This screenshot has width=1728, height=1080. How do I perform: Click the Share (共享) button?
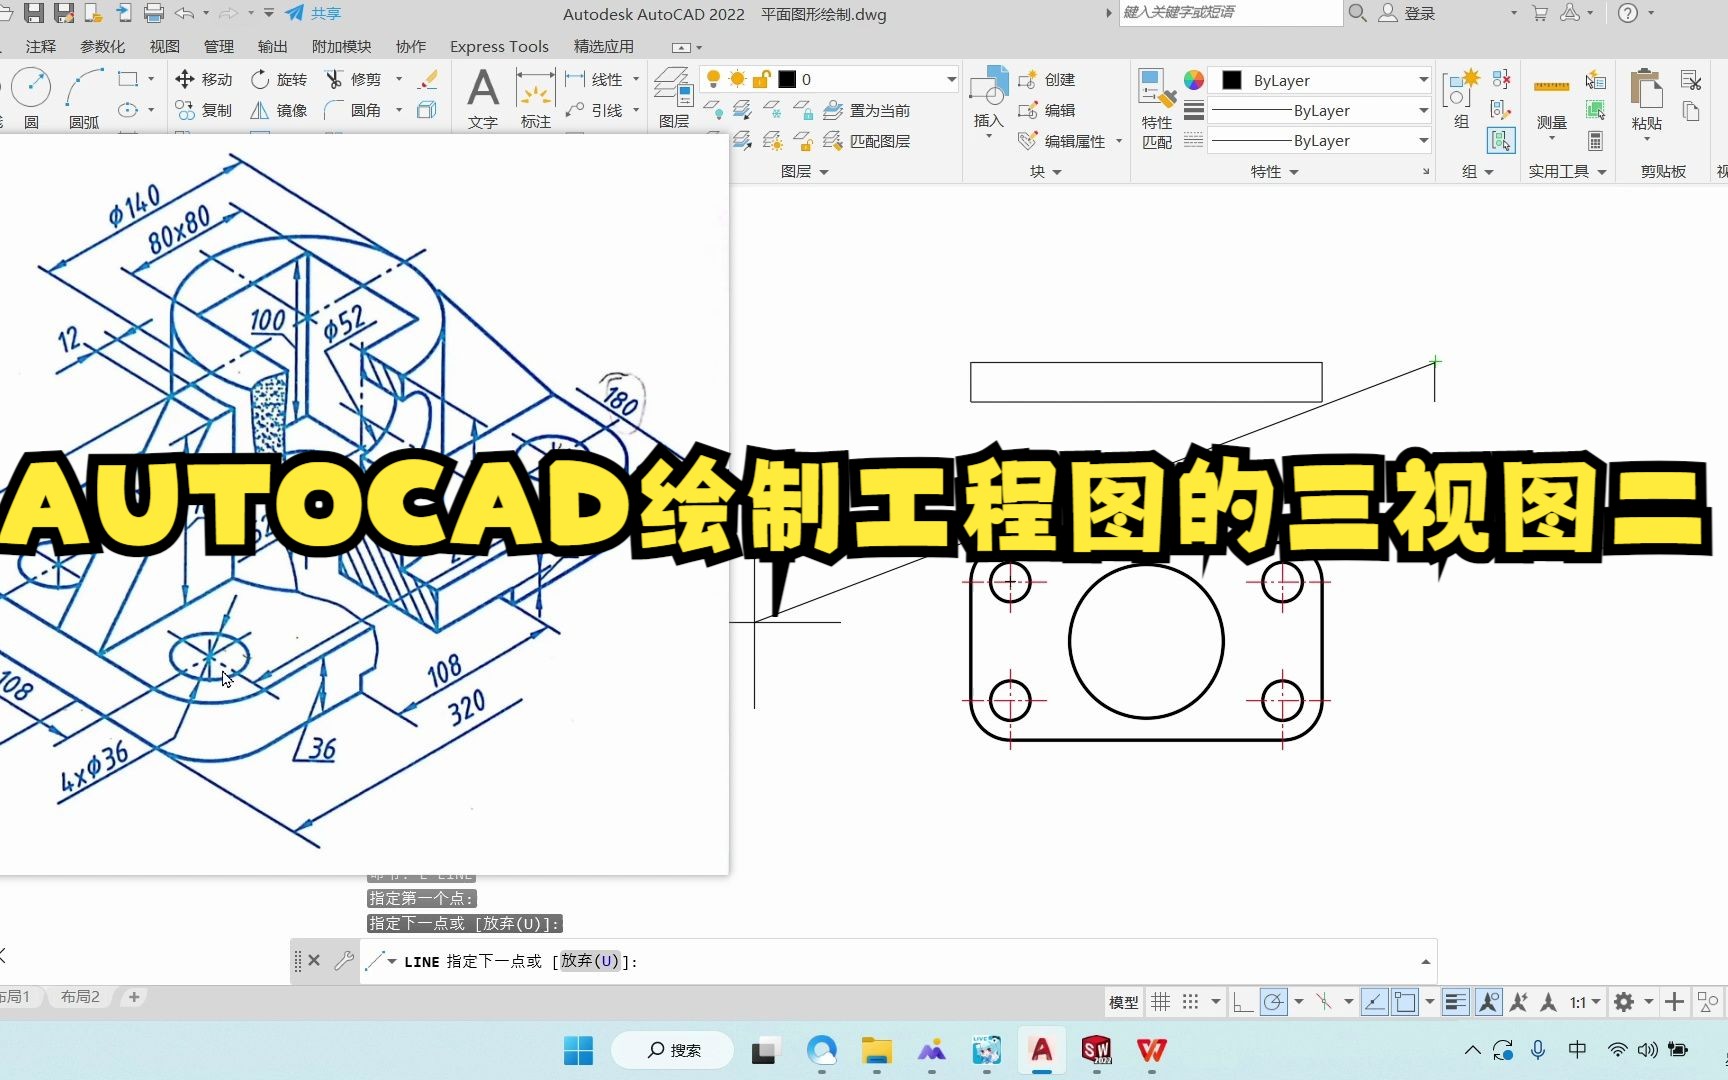click(x=313, y=13)
